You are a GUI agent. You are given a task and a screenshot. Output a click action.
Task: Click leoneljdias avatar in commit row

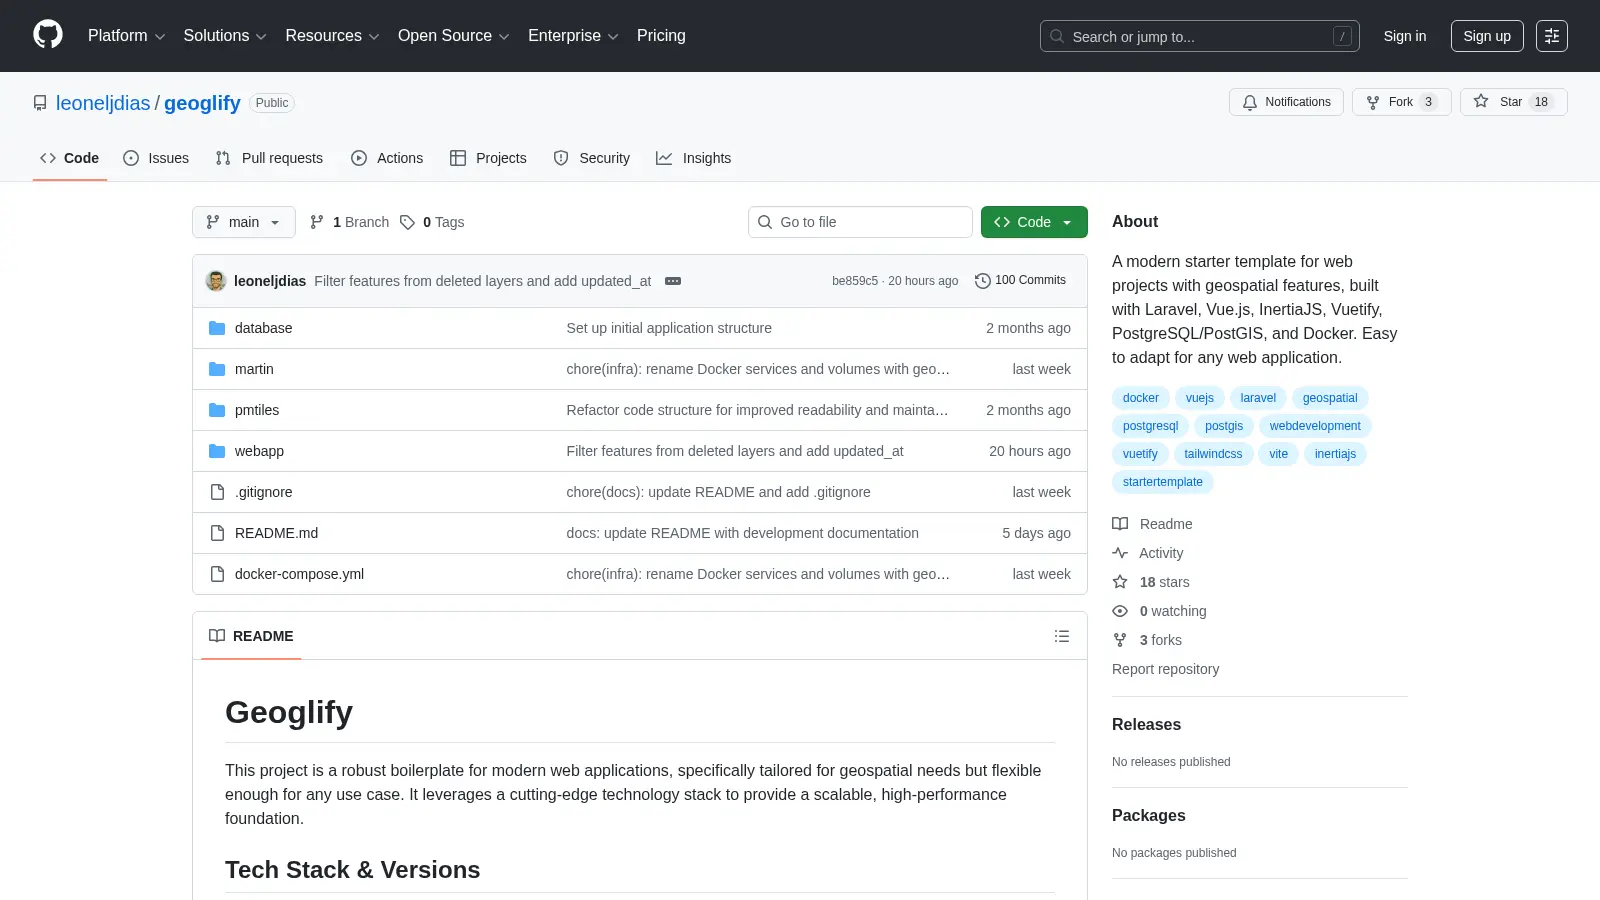[216, 281]
